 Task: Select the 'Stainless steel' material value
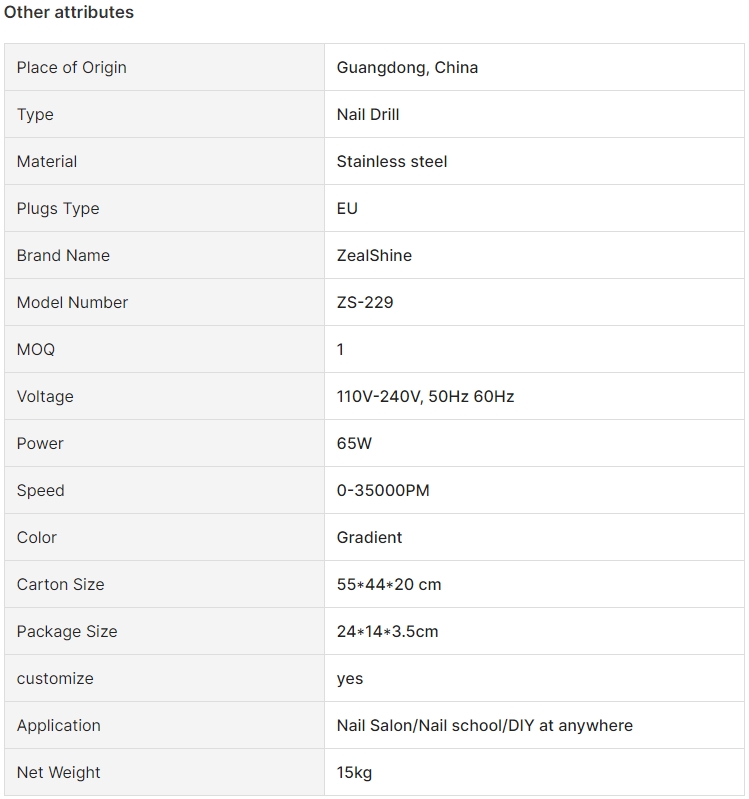392,162
